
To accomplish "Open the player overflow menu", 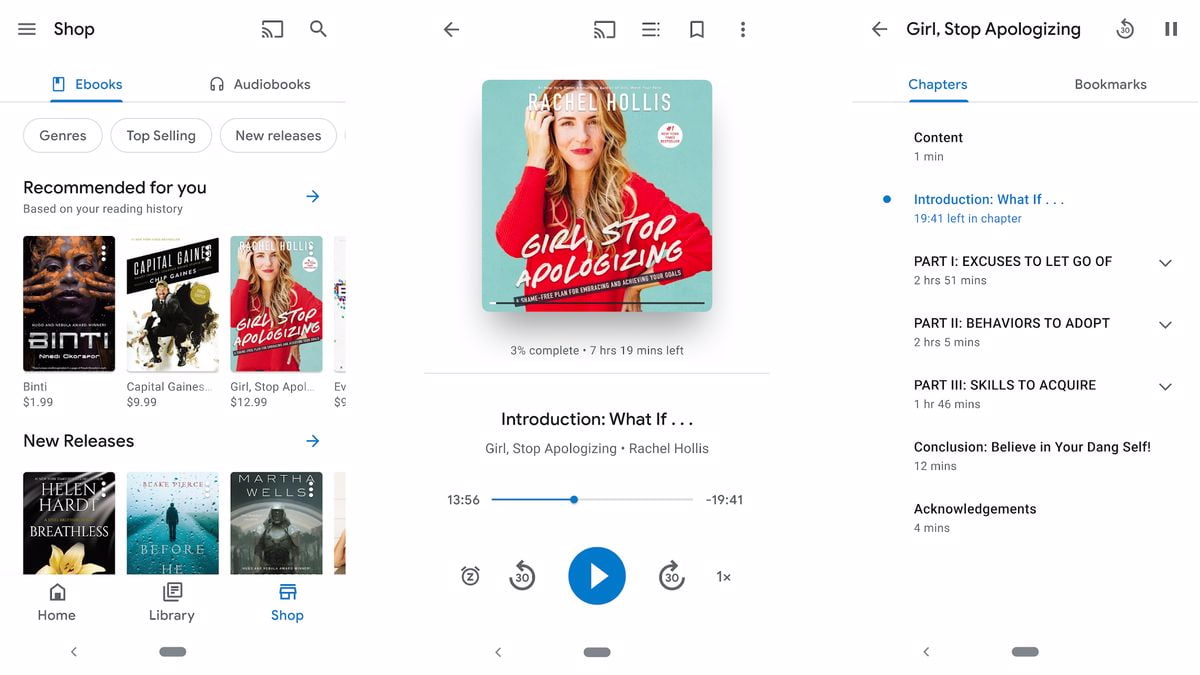I will [x=743, y=28].
